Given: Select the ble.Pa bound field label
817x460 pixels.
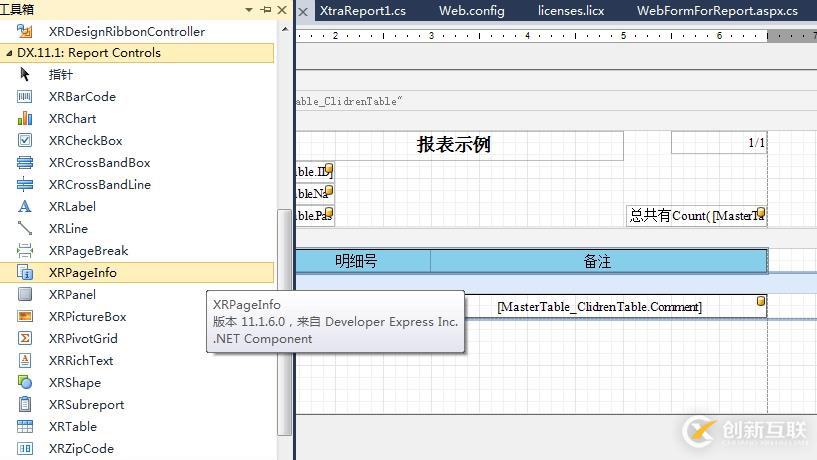Looking at the screenshot, I should coord(315,216).
